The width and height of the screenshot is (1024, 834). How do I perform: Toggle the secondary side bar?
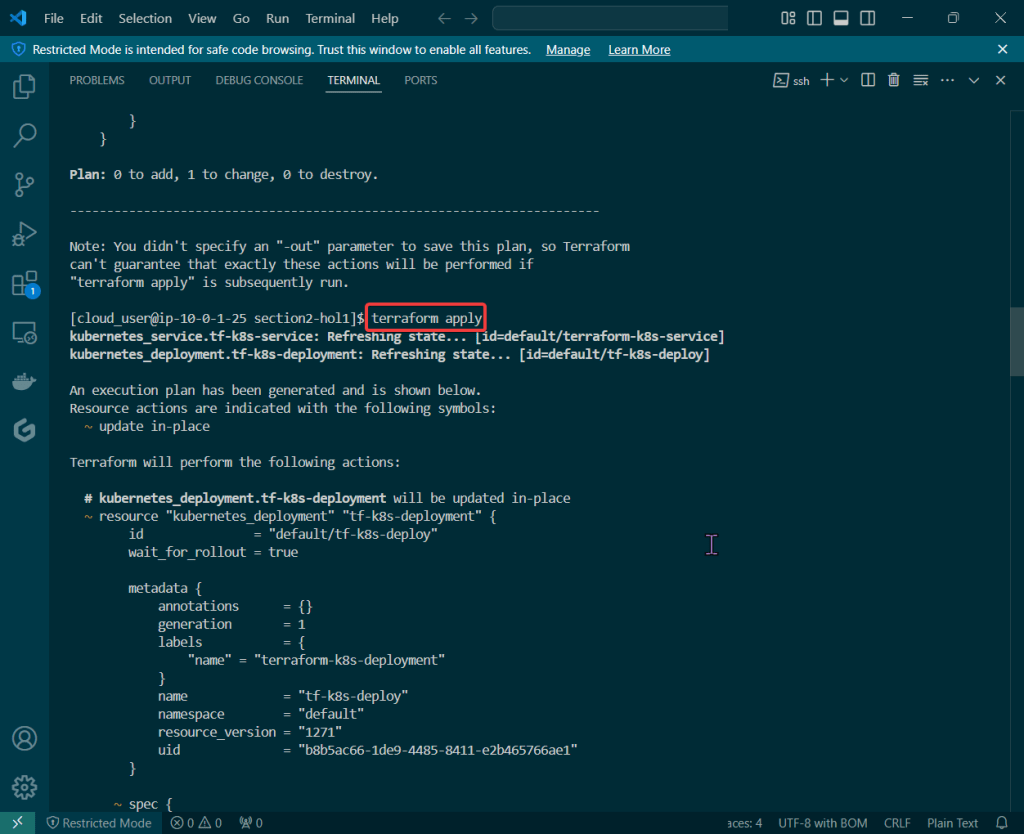coord(867,18)
